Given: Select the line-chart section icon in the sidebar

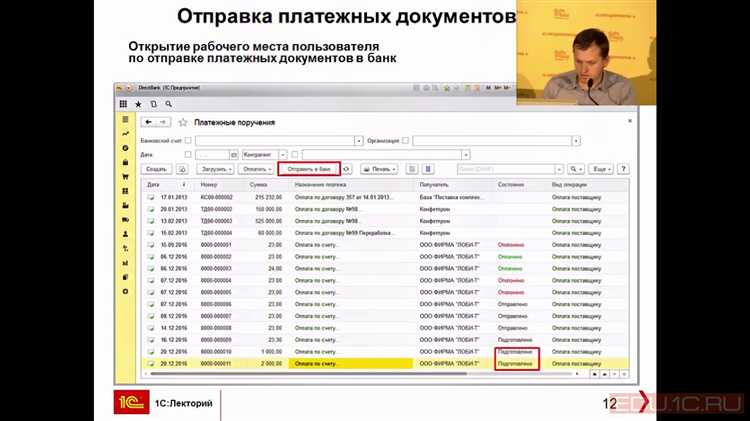Looking at the screenshot, I should (125, 133).
